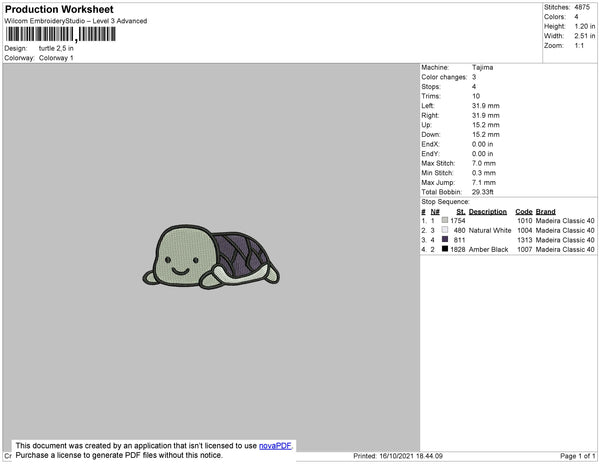Image resolution: width=600 pixels, height=464 pixels.
Task: Click the Stitches value 4875
Action: tap(582, 7)
